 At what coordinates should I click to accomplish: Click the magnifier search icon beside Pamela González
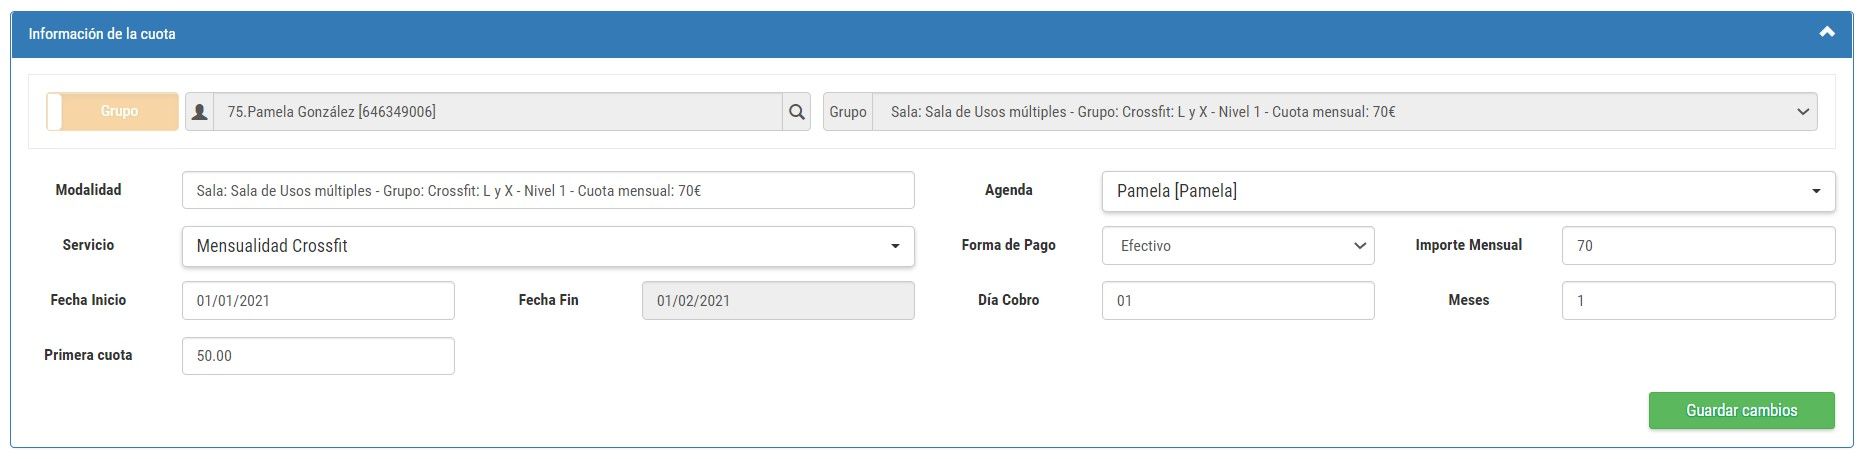click(x=796, y=112)
